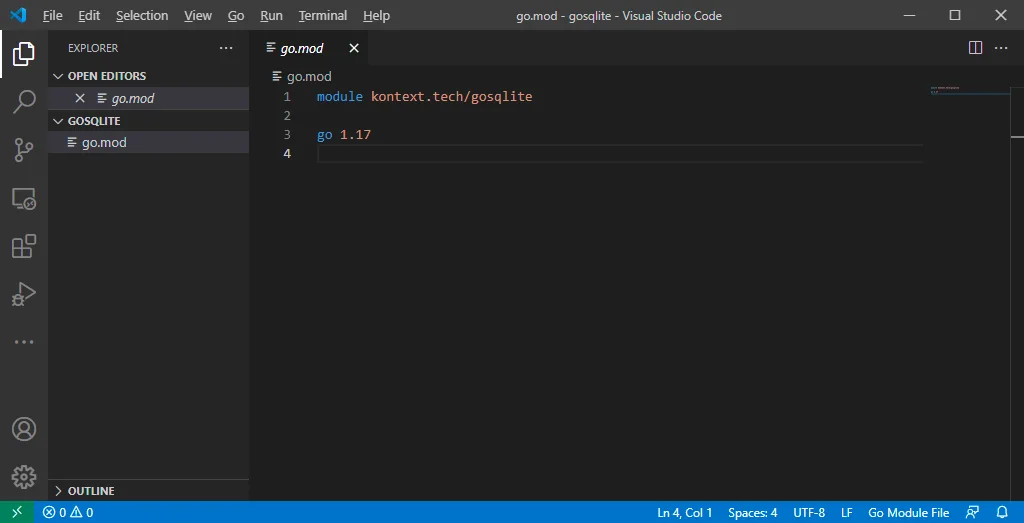Click Spaces: 4 indentation setting
The image size is (1024, 523).
tap(752, 513)
